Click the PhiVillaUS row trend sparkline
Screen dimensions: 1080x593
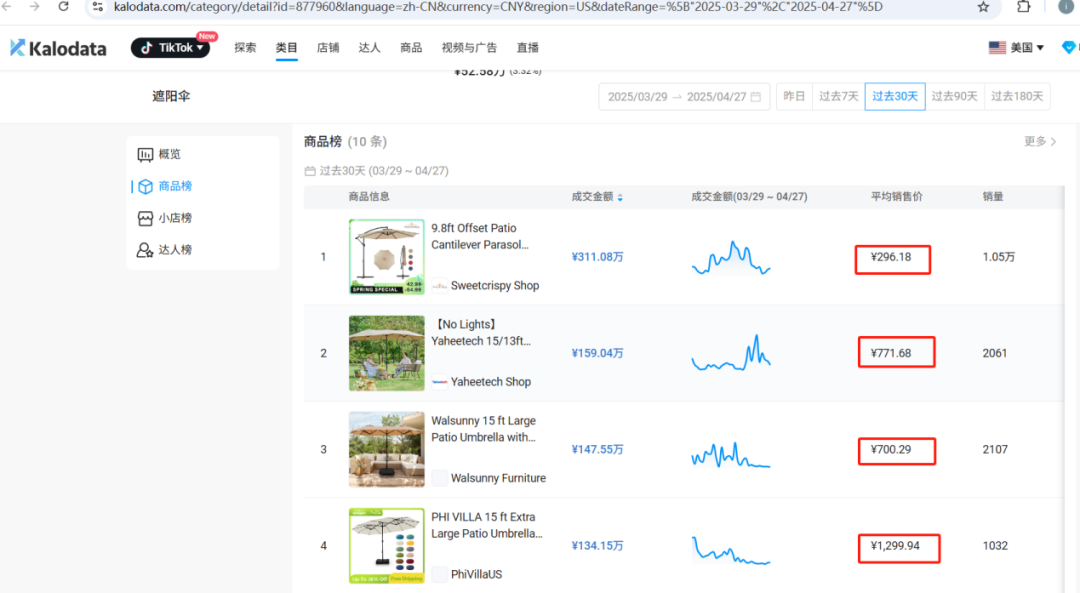[x=731, y=550]
